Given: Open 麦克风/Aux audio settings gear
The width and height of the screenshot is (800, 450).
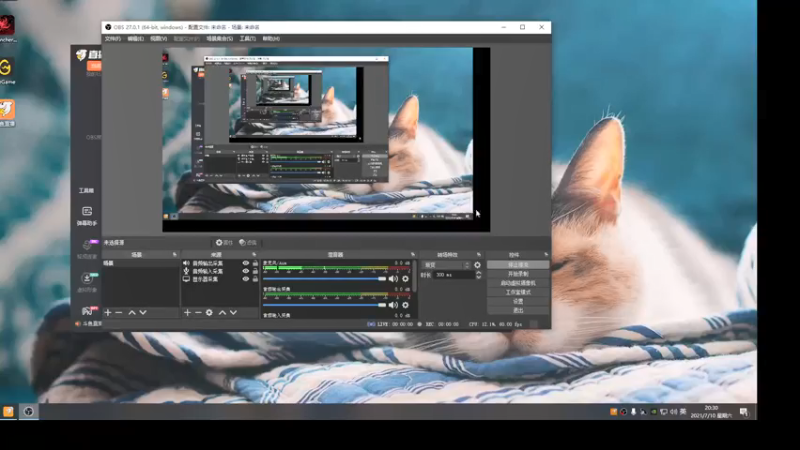Looking at the screenshot, I should (x=406, y=279).
